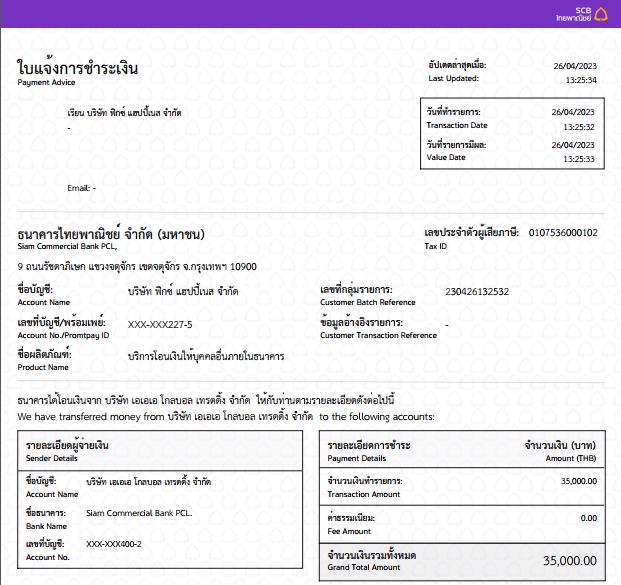Screen dimensions: 621x585
Task: Click 'Siam Commercial Bank PCL,' under bank heading
Action: coord(67,246)
